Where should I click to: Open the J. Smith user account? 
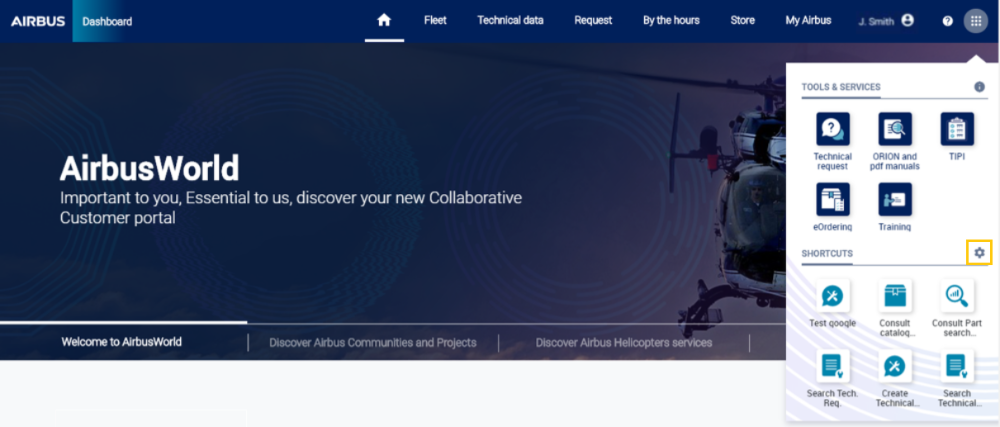coord(886,21)
